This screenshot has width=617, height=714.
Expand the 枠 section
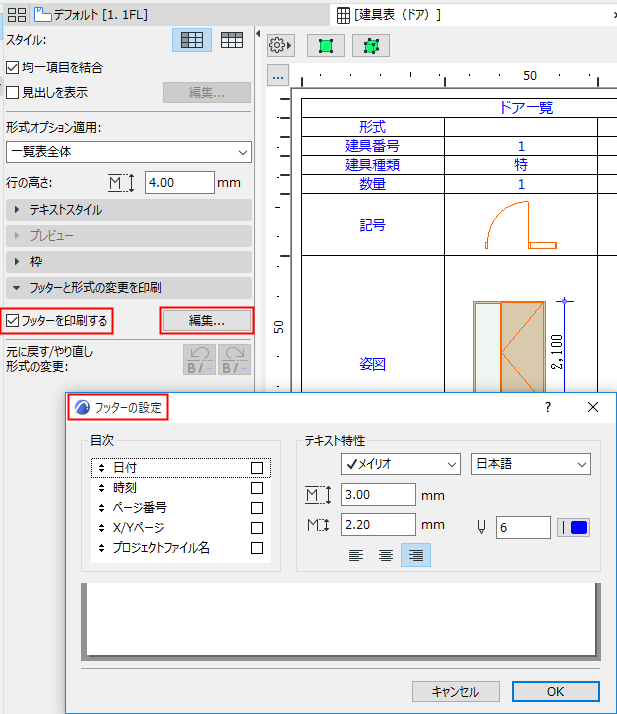click(x=129, y=262)
